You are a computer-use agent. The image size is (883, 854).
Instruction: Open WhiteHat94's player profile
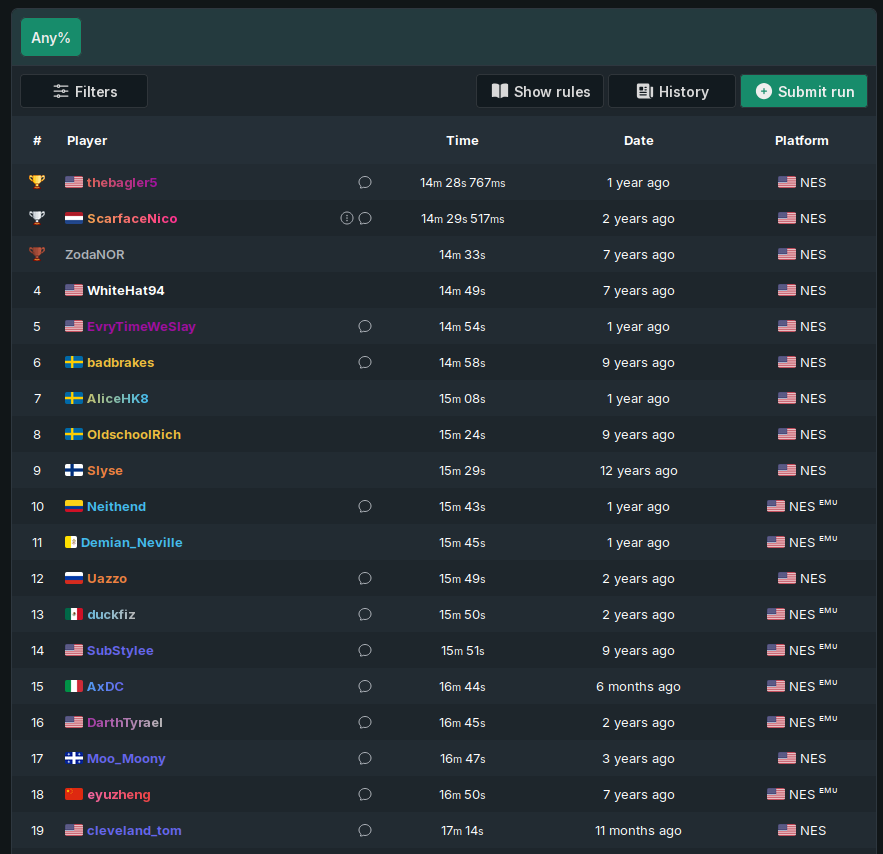pos(126,290)
